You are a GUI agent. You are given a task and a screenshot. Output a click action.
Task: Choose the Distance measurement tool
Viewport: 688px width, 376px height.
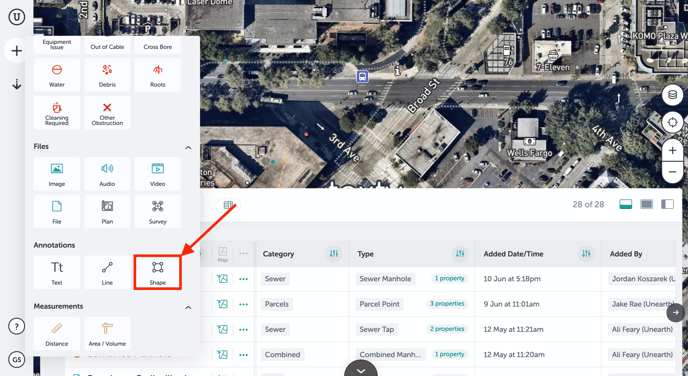pyautogui.click(x=57, y=333)
